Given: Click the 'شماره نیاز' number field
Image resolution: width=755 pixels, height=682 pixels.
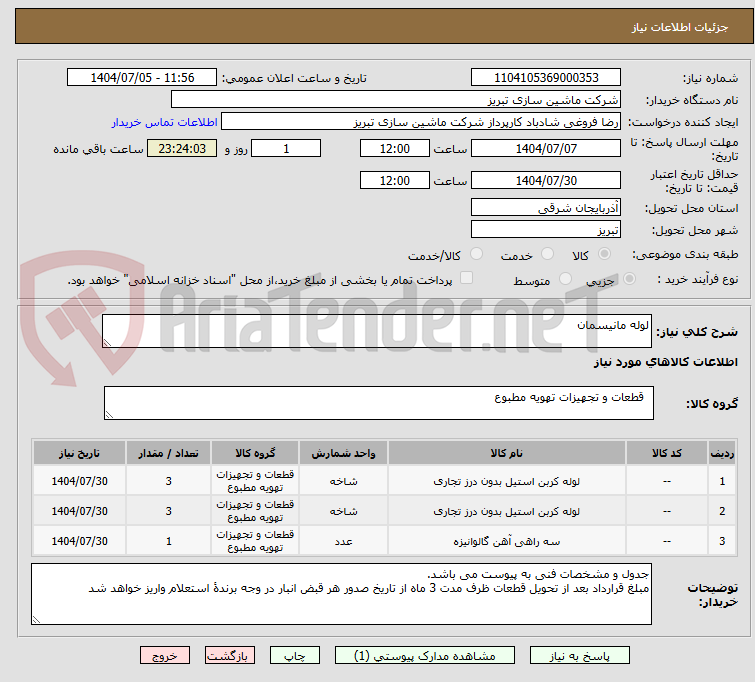Looking at the screenshot, I should (546, 78).
